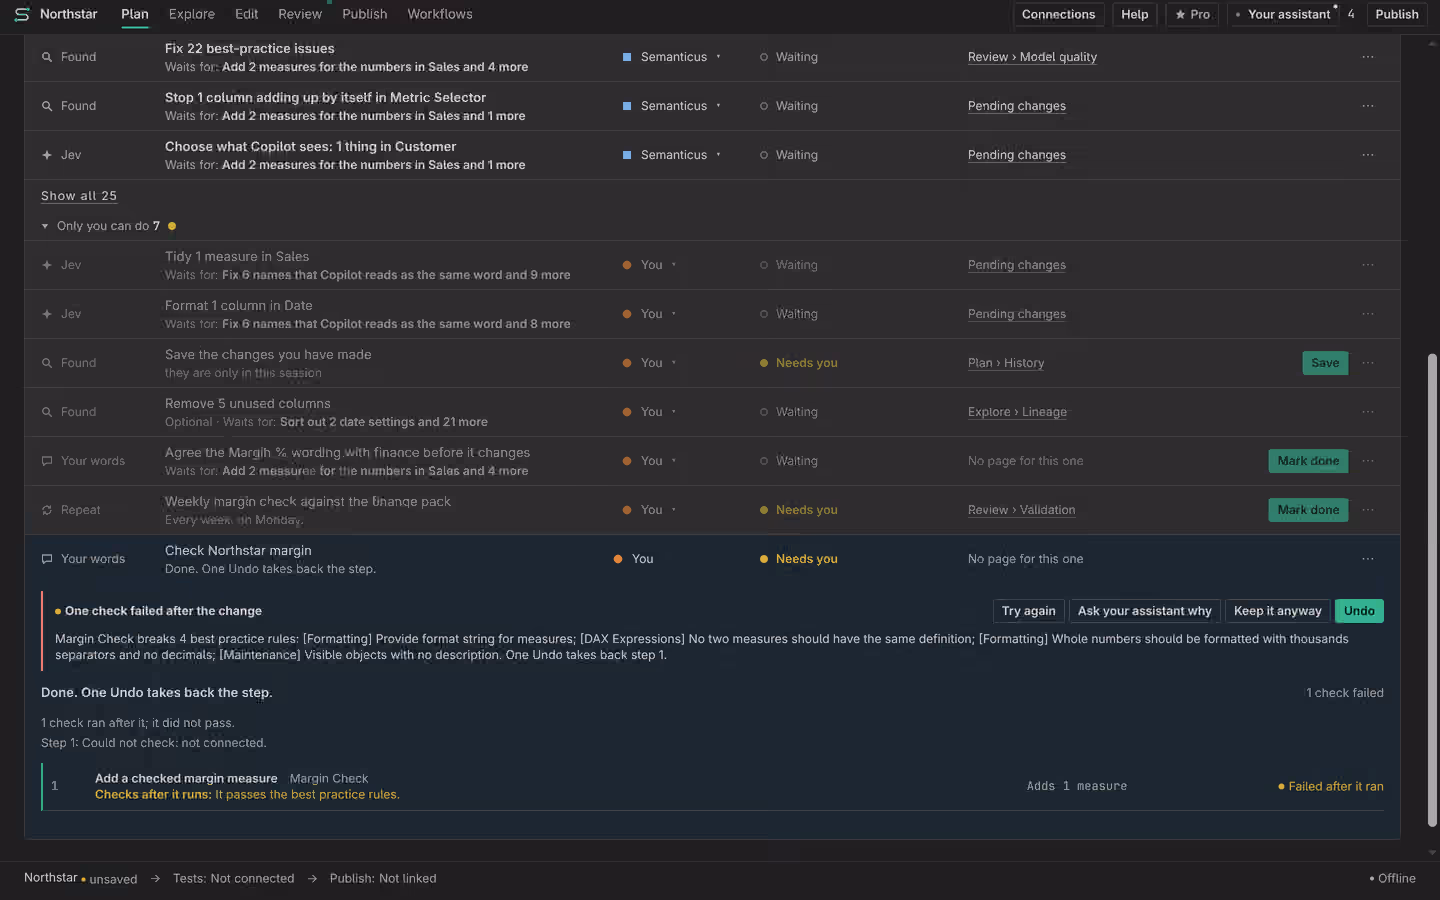Click Undo on the failed check
Viewport: 1440px width, 900px height.
(x=1359, y=611)
